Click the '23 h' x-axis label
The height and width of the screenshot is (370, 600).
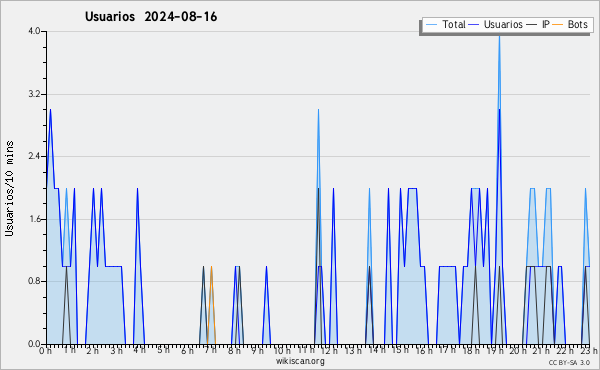coord(589,351)
